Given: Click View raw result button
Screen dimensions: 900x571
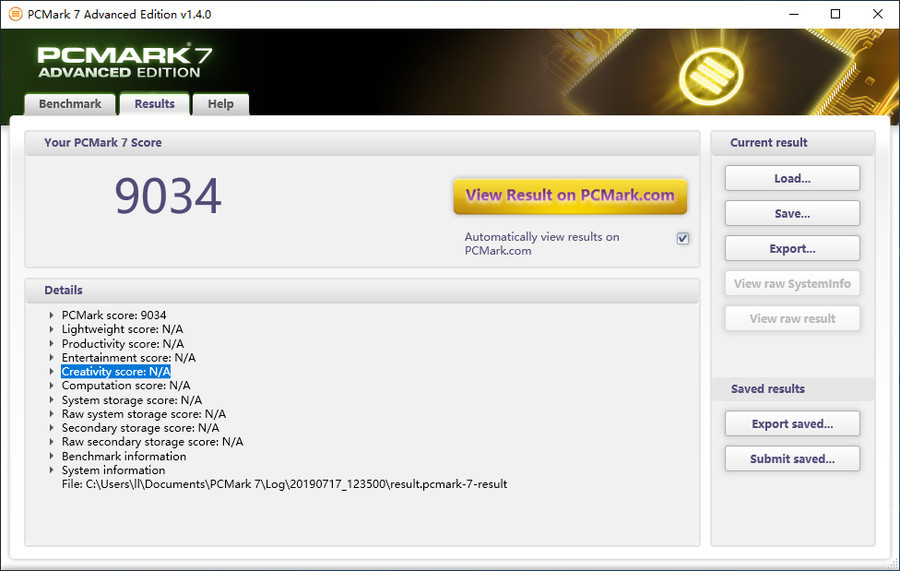Looking at the screenshot, I should click(x=792, y=318).
